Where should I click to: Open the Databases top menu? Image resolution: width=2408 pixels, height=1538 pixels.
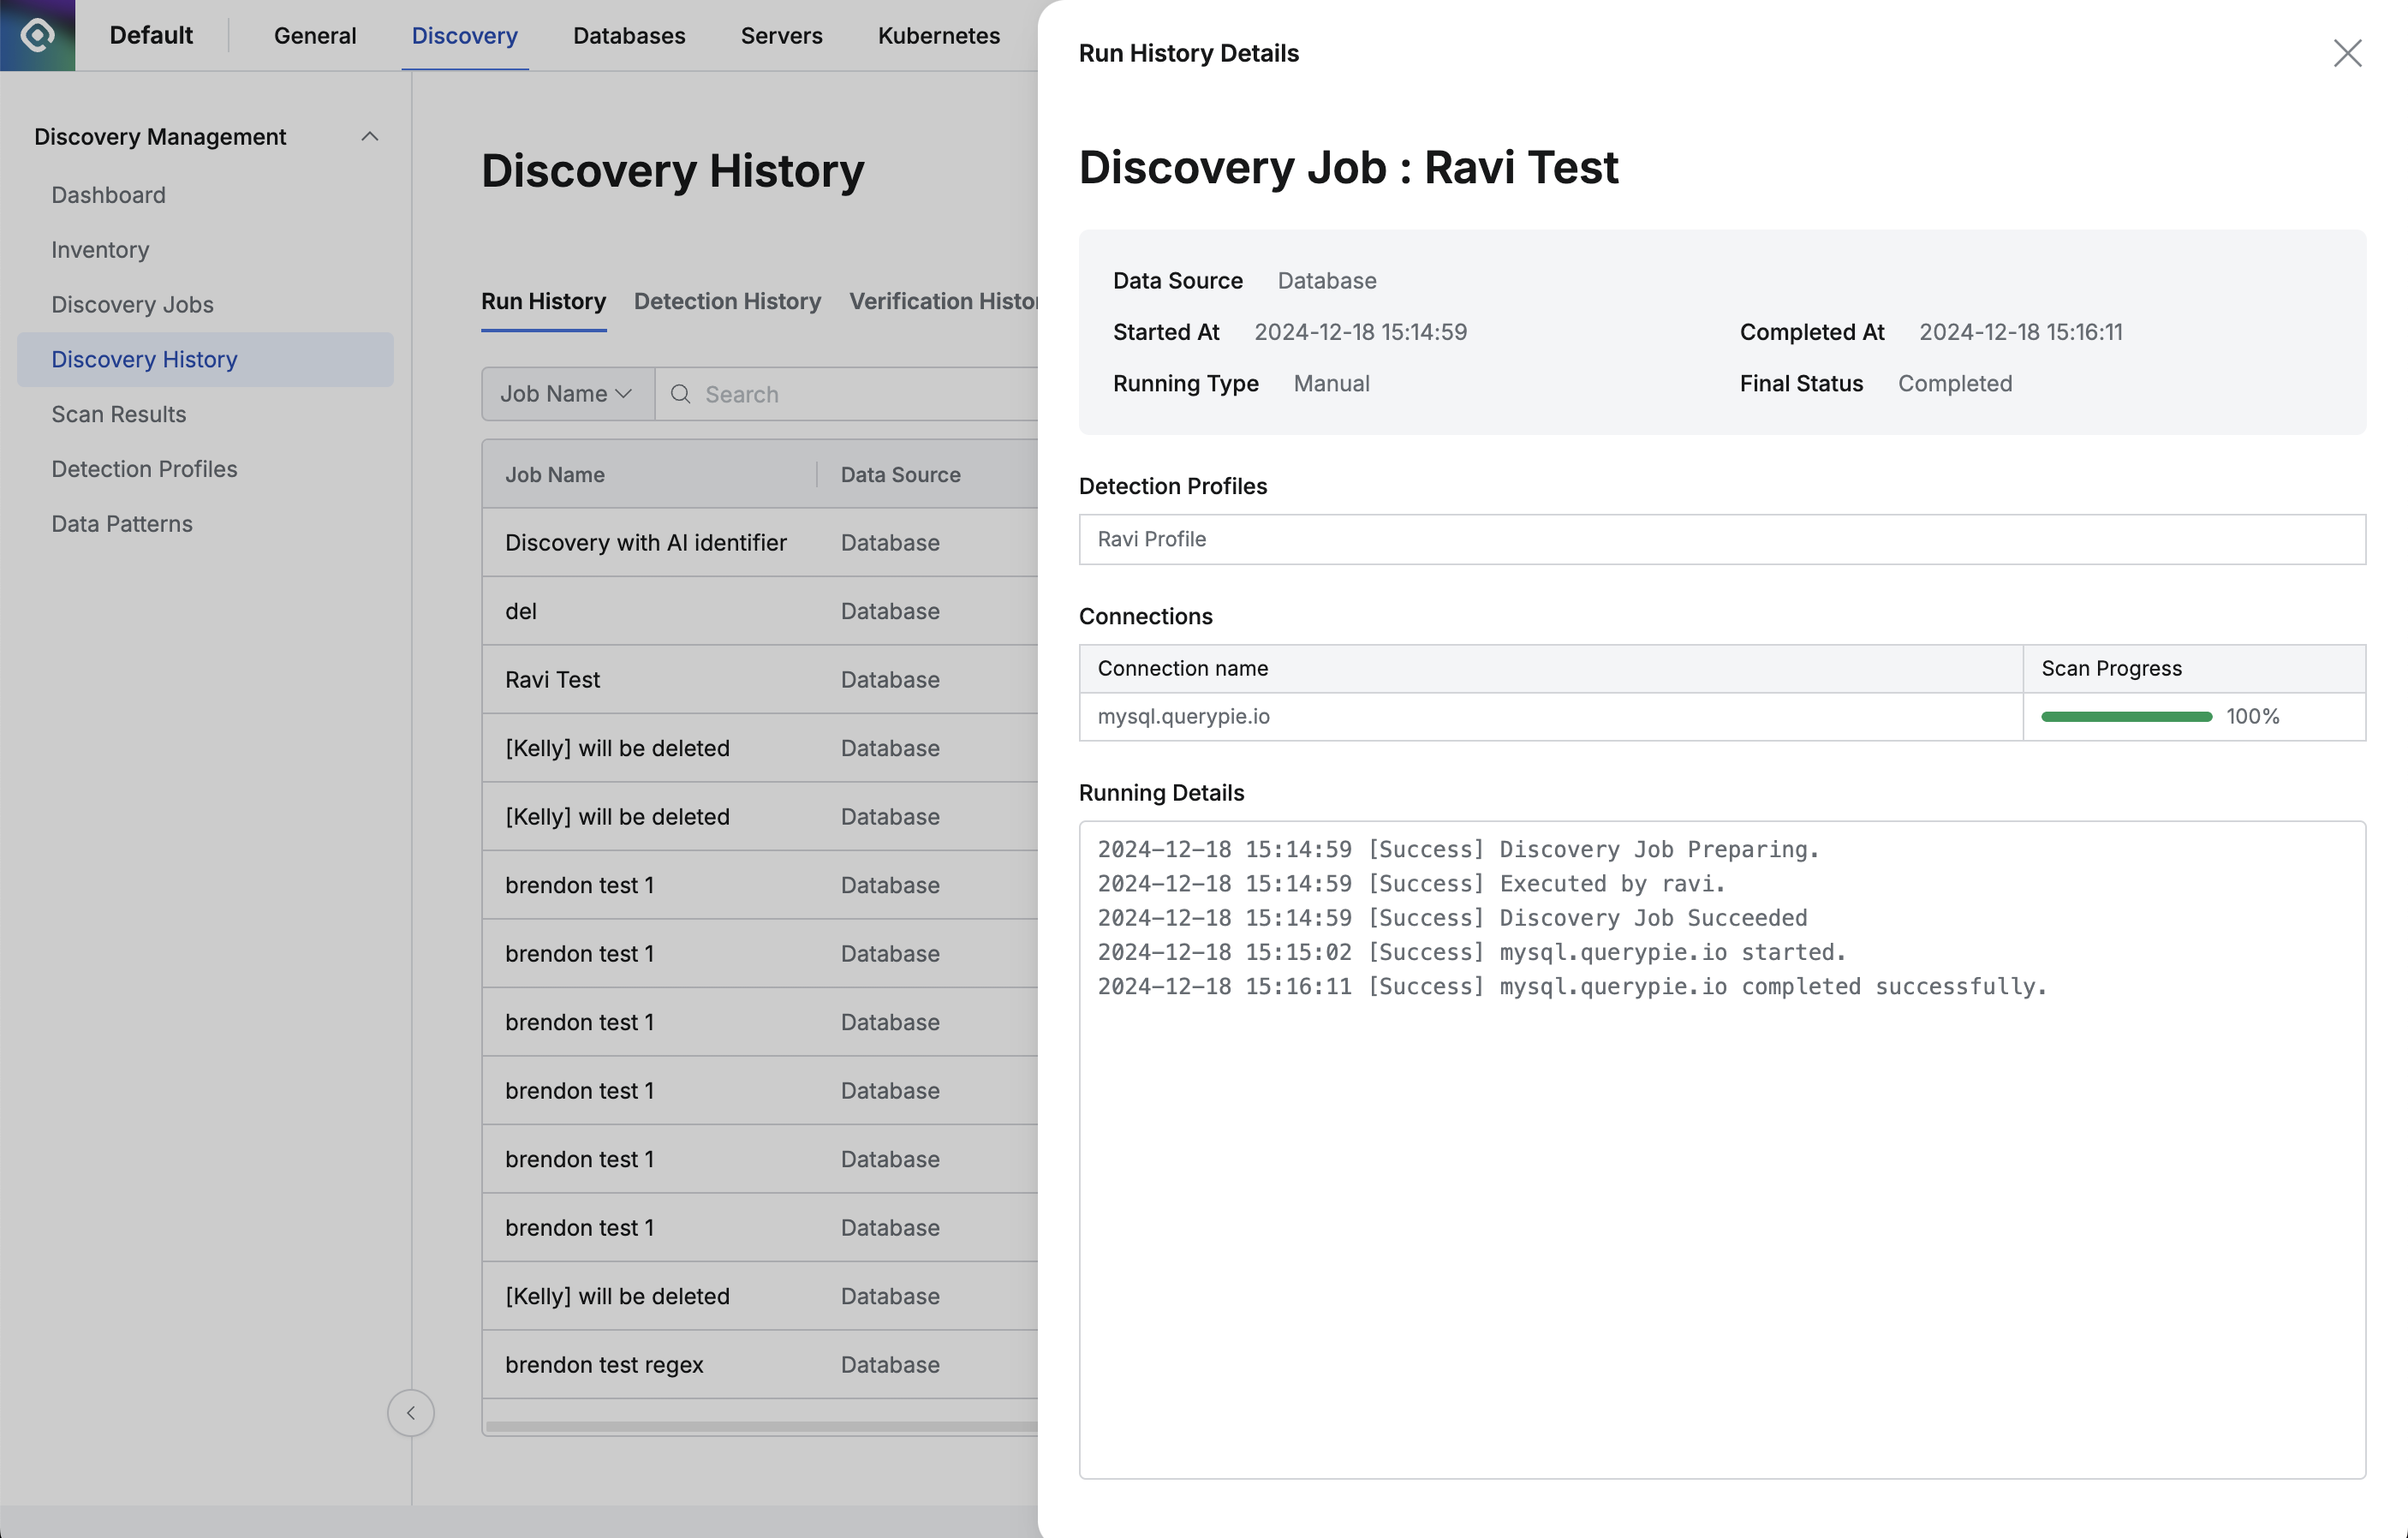pyautogui.click(x=628, y=36)
